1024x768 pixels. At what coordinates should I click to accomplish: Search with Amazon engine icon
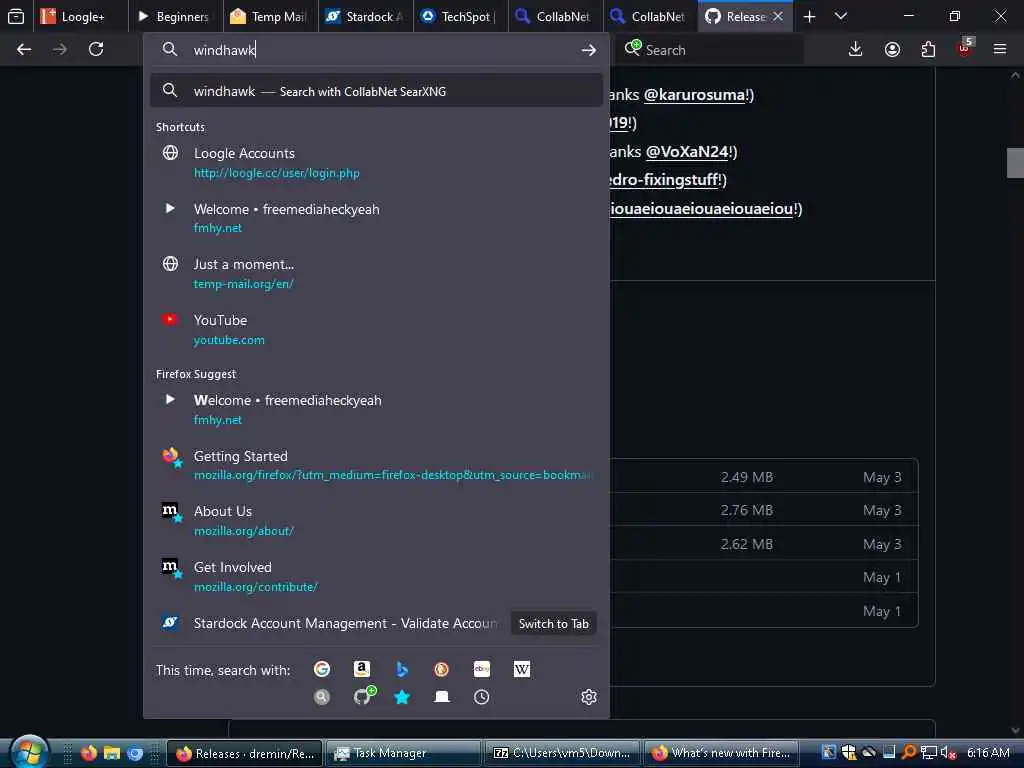pos(362,669)
